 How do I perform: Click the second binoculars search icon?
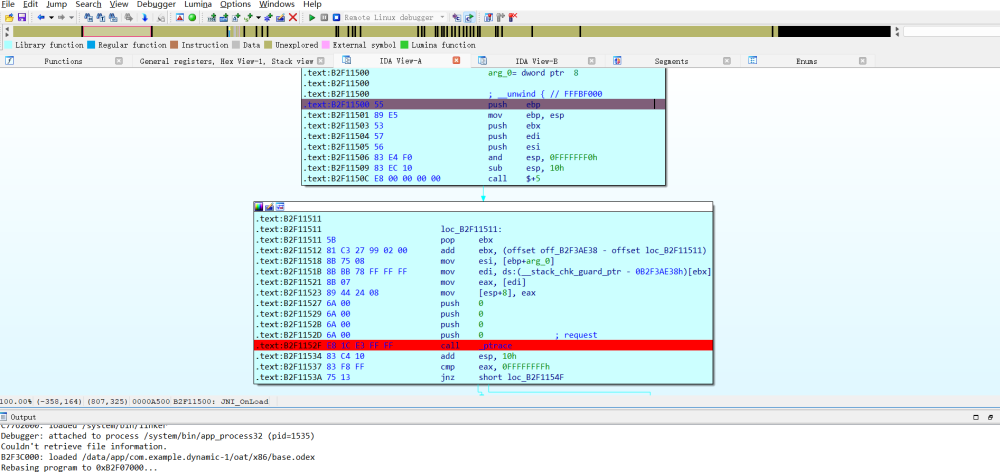(x=101, y=17)
